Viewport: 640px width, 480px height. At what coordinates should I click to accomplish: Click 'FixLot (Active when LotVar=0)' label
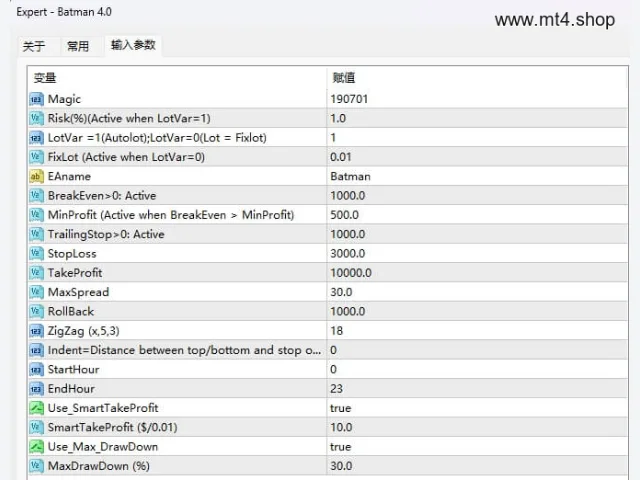126,157
